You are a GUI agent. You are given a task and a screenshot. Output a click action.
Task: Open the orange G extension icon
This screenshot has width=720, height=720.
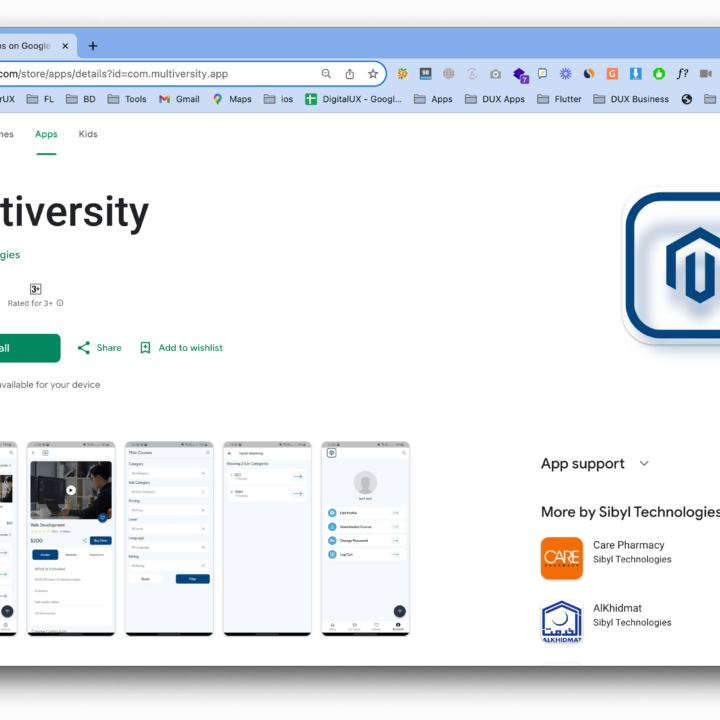pyautogui.click(x=612, y=74)
